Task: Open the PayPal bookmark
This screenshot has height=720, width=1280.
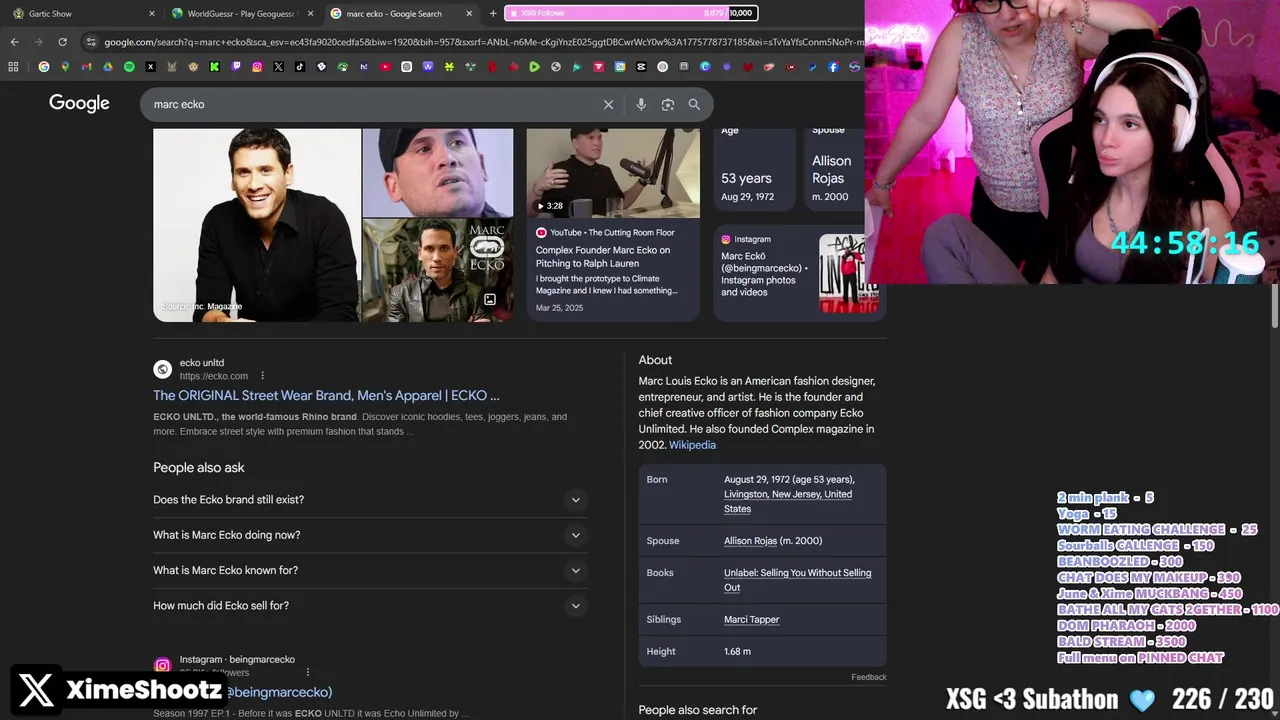Action: (812, 67)
